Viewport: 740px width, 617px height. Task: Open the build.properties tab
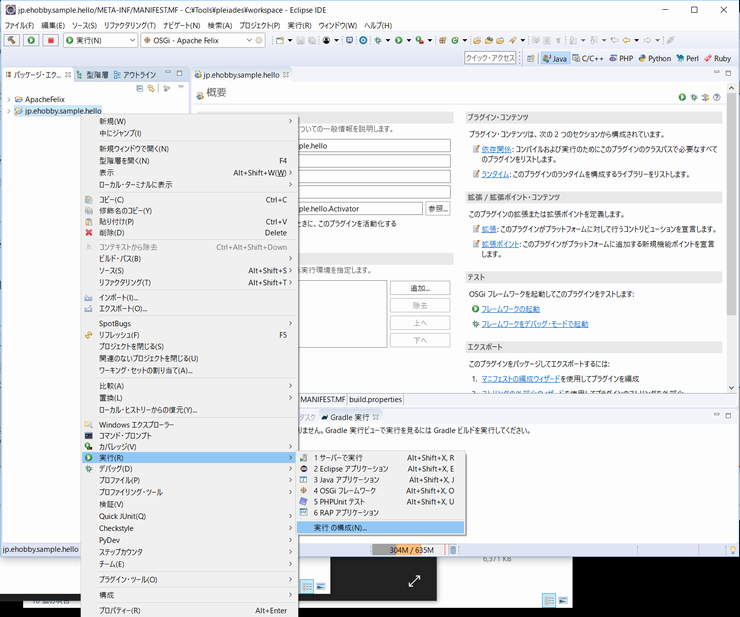pos(374,399)
